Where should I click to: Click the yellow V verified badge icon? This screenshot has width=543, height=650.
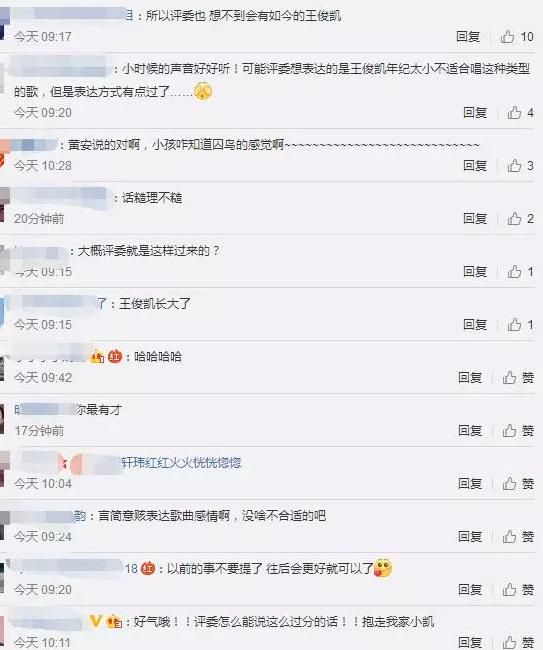coord(95,621)
